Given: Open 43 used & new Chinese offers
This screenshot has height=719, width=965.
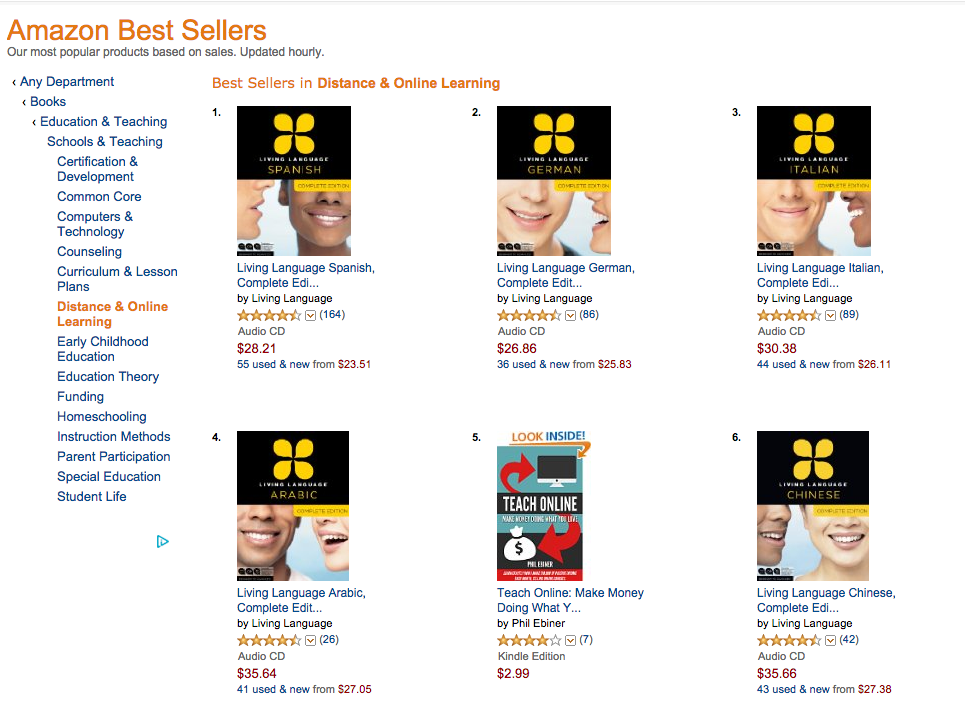Looking at the screenshot, I should point(824,689).
